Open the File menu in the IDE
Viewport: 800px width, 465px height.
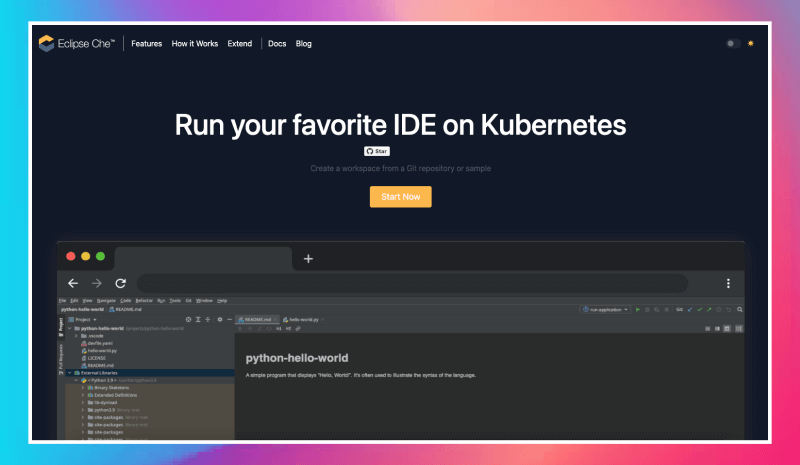pos(62,301)
